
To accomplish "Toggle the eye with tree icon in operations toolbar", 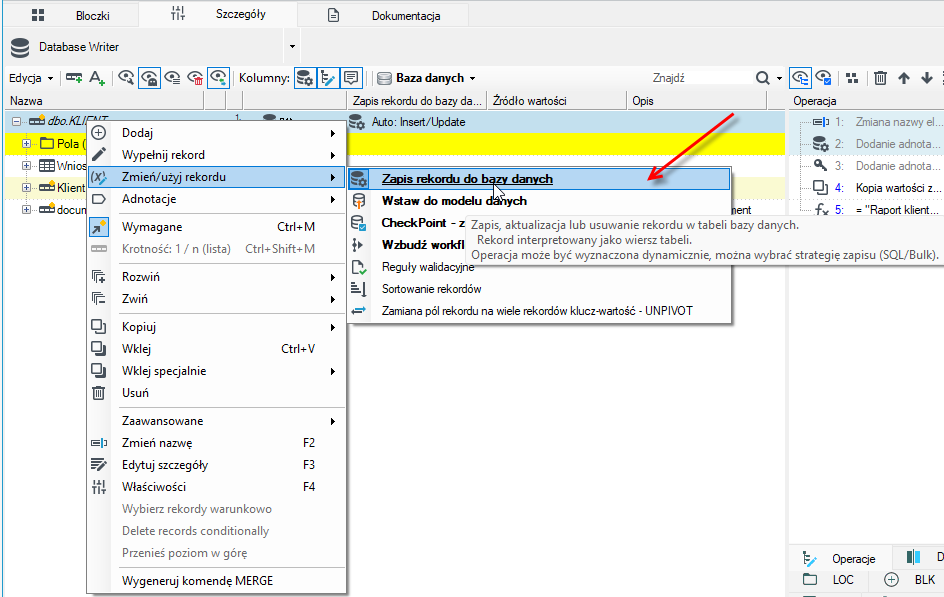I will (x=800, y=78).
